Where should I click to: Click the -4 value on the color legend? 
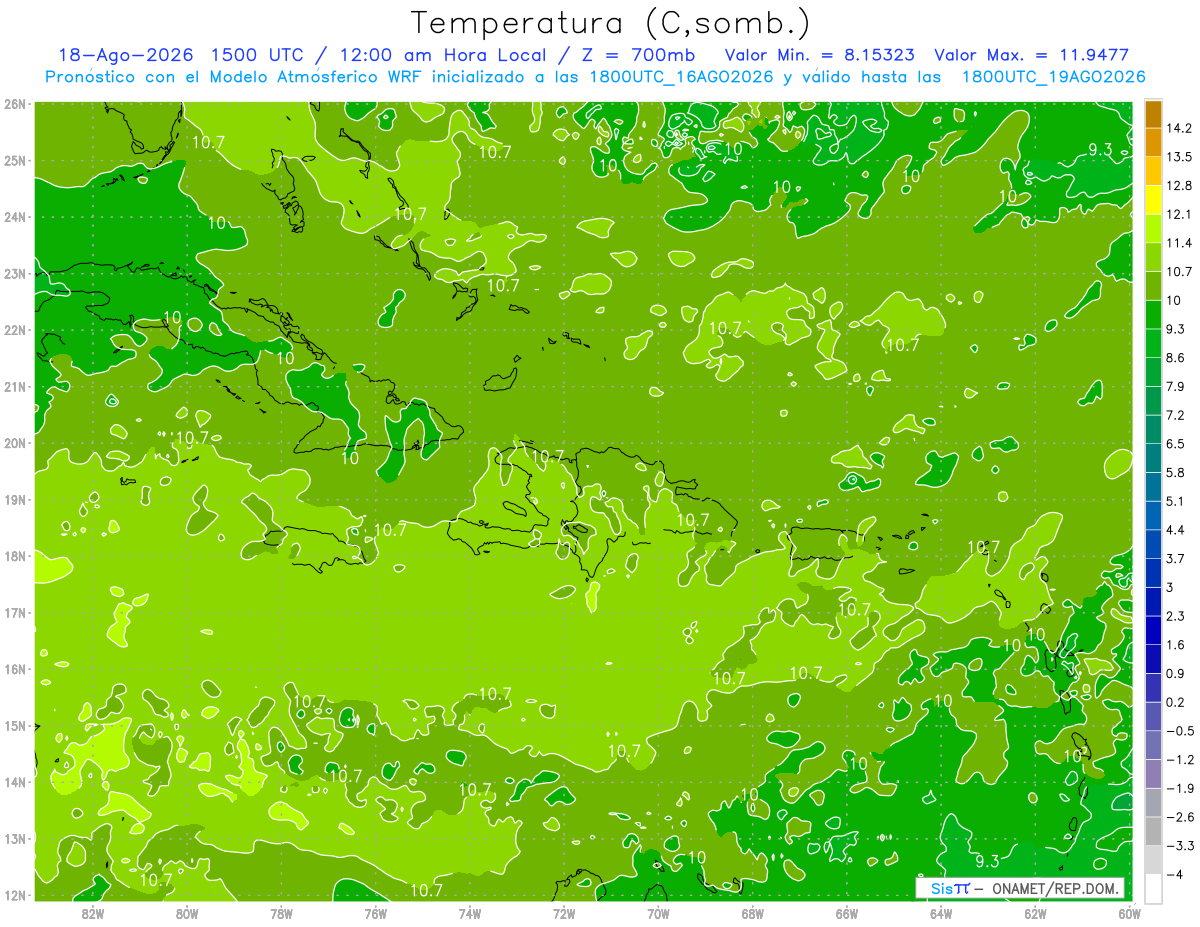click(x=1174, y=873)
